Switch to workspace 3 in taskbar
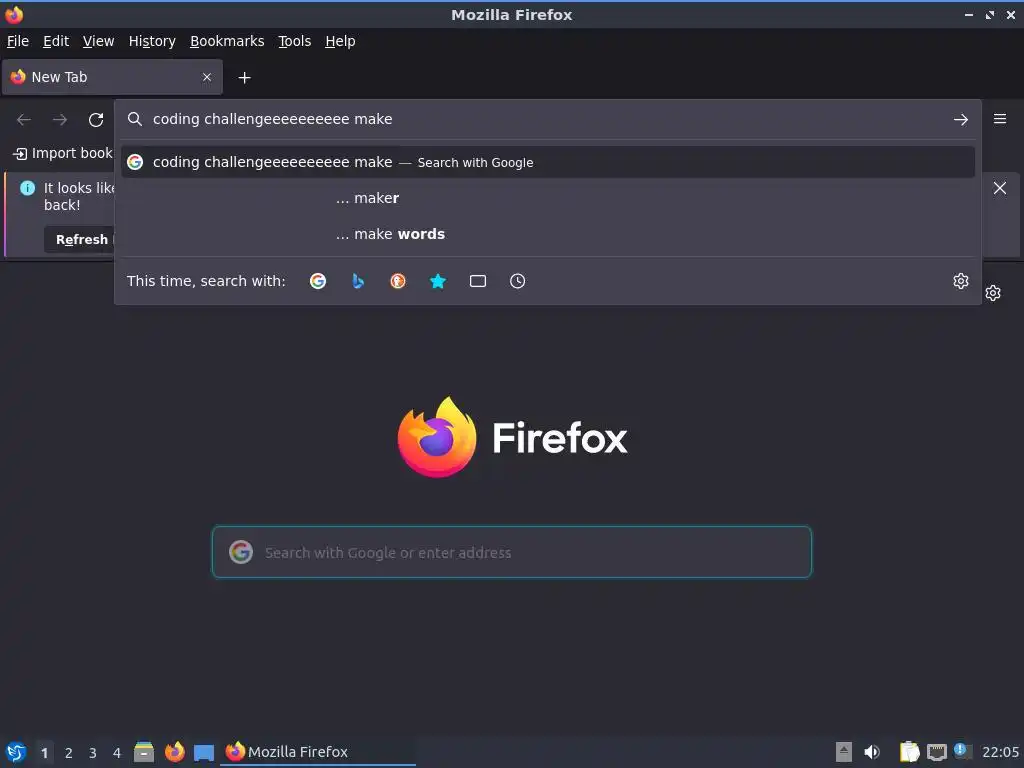Viewport: 1024px width, 768px height. click(x=93, y=753)
